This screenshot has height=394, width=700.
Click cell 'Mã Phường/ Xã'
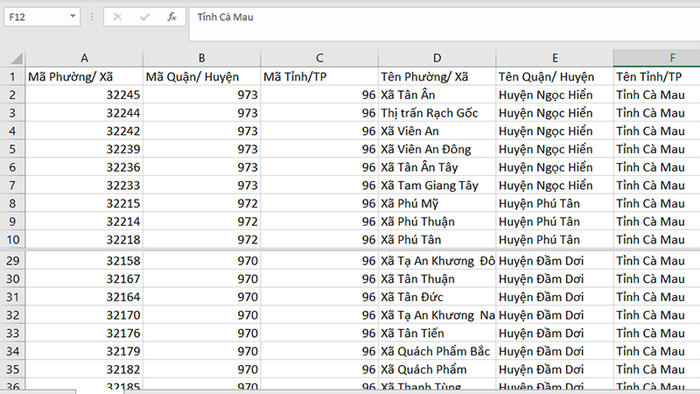click(84, 77)
